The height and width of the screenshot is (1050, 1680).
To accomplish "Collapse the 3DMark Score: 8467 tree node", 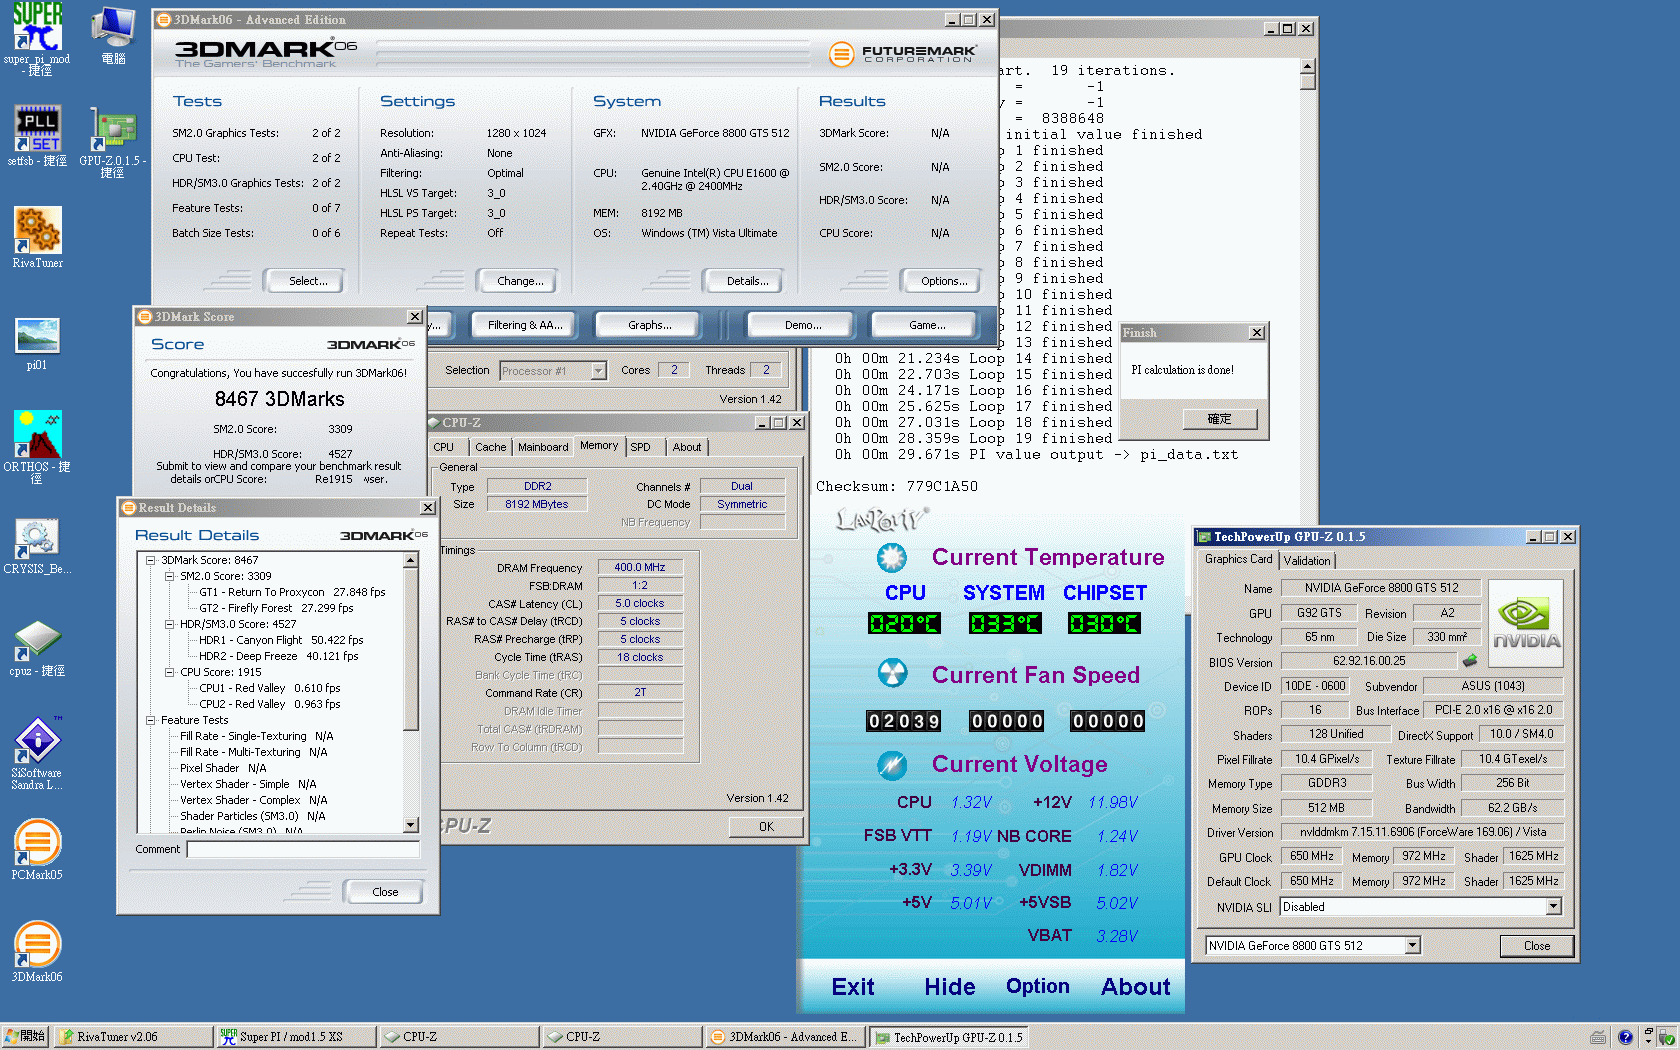I will [x=151, y=560].
